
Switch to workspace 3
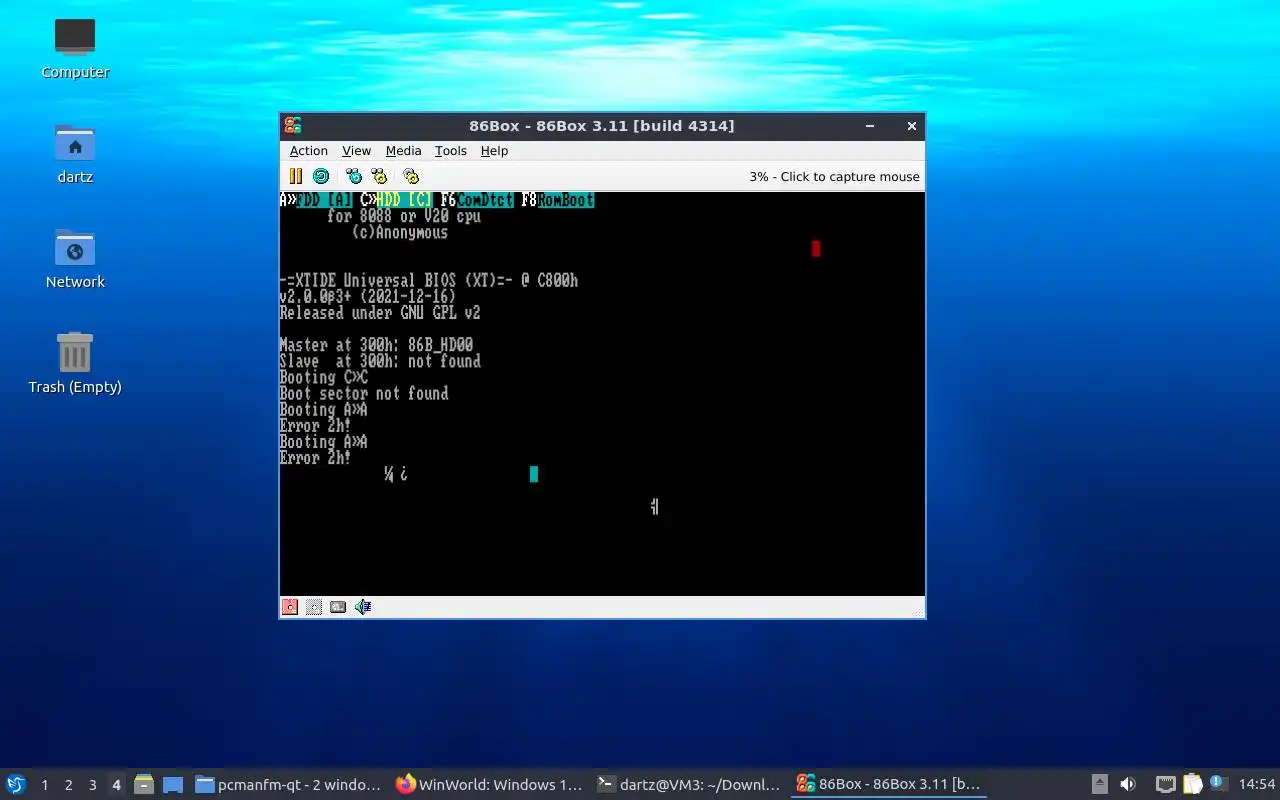pos(93,785)
